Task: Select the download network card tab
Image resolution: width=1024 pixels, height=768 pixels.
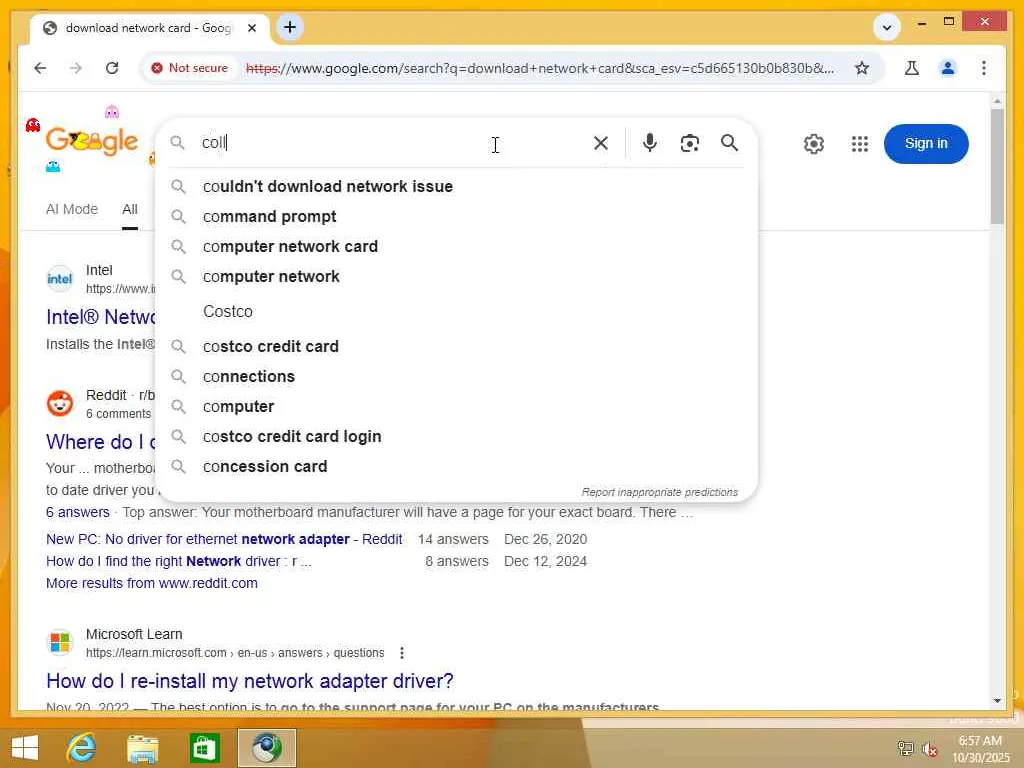Action: 148,28
